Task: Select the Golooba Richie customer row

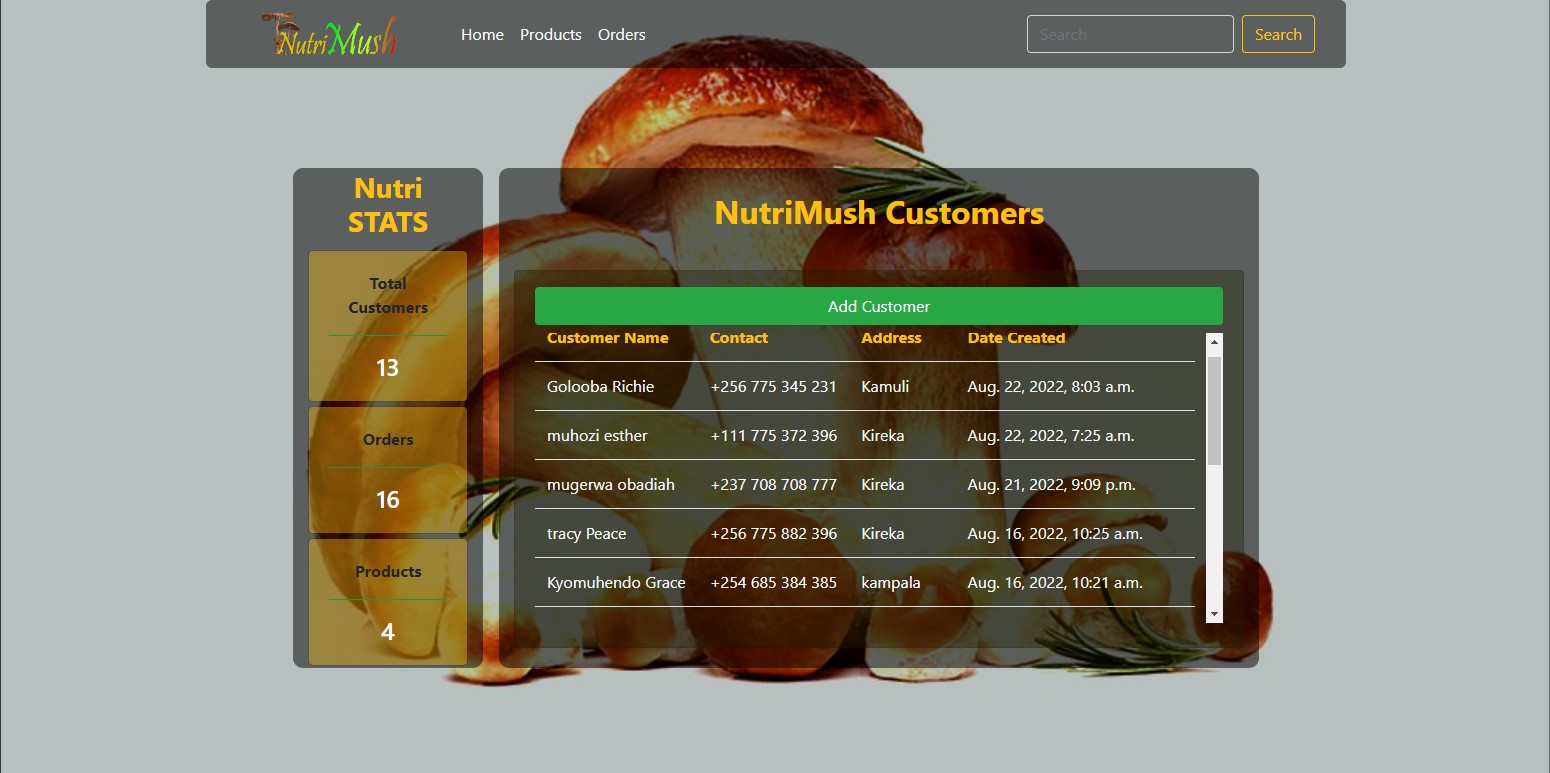Action: tap(865, 387)
